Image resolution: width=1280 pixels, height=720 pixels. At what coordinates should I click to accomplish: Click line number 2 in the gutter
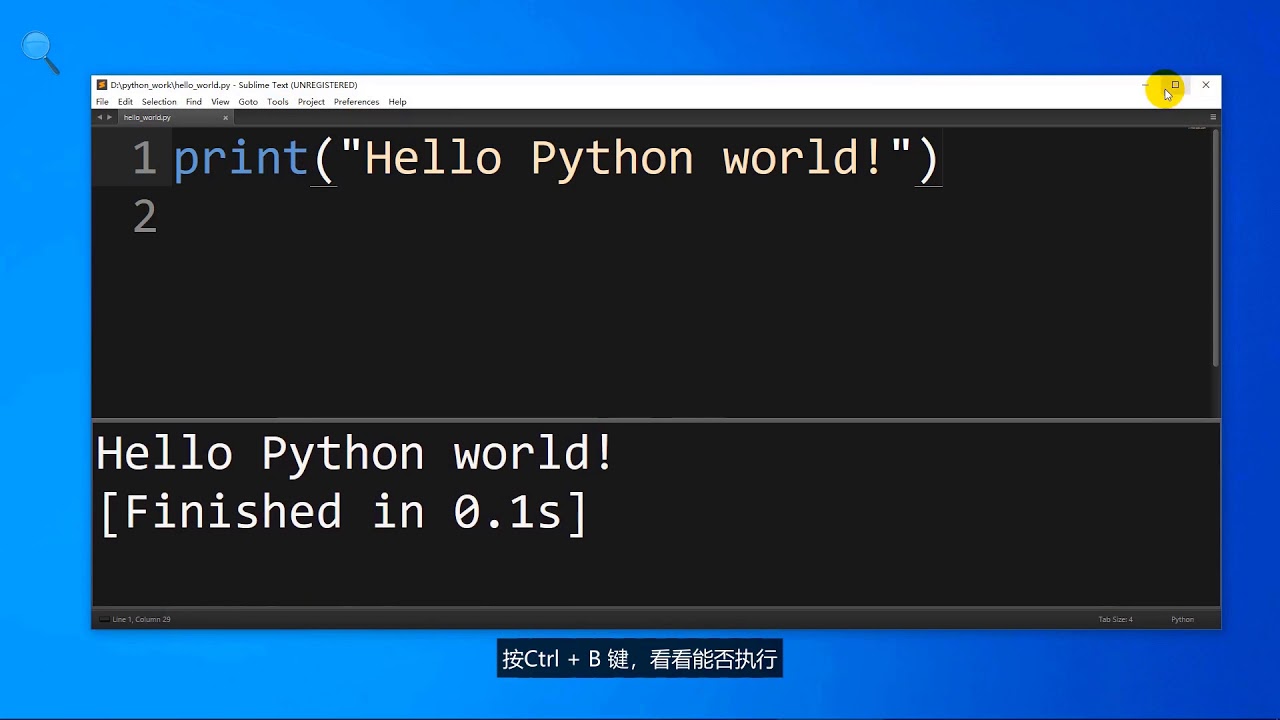144,217
